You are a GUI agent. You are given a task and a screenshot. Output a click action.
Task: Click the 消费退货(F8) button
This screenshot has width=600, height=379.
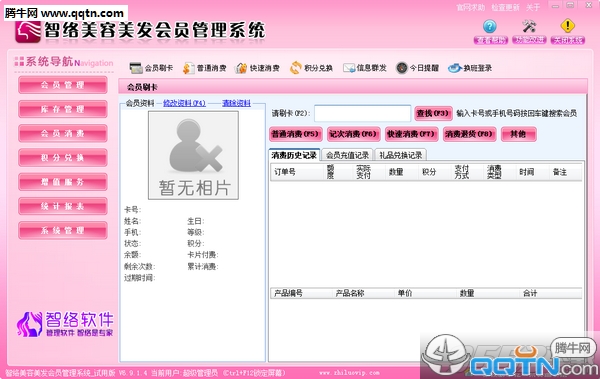(470, 134)
